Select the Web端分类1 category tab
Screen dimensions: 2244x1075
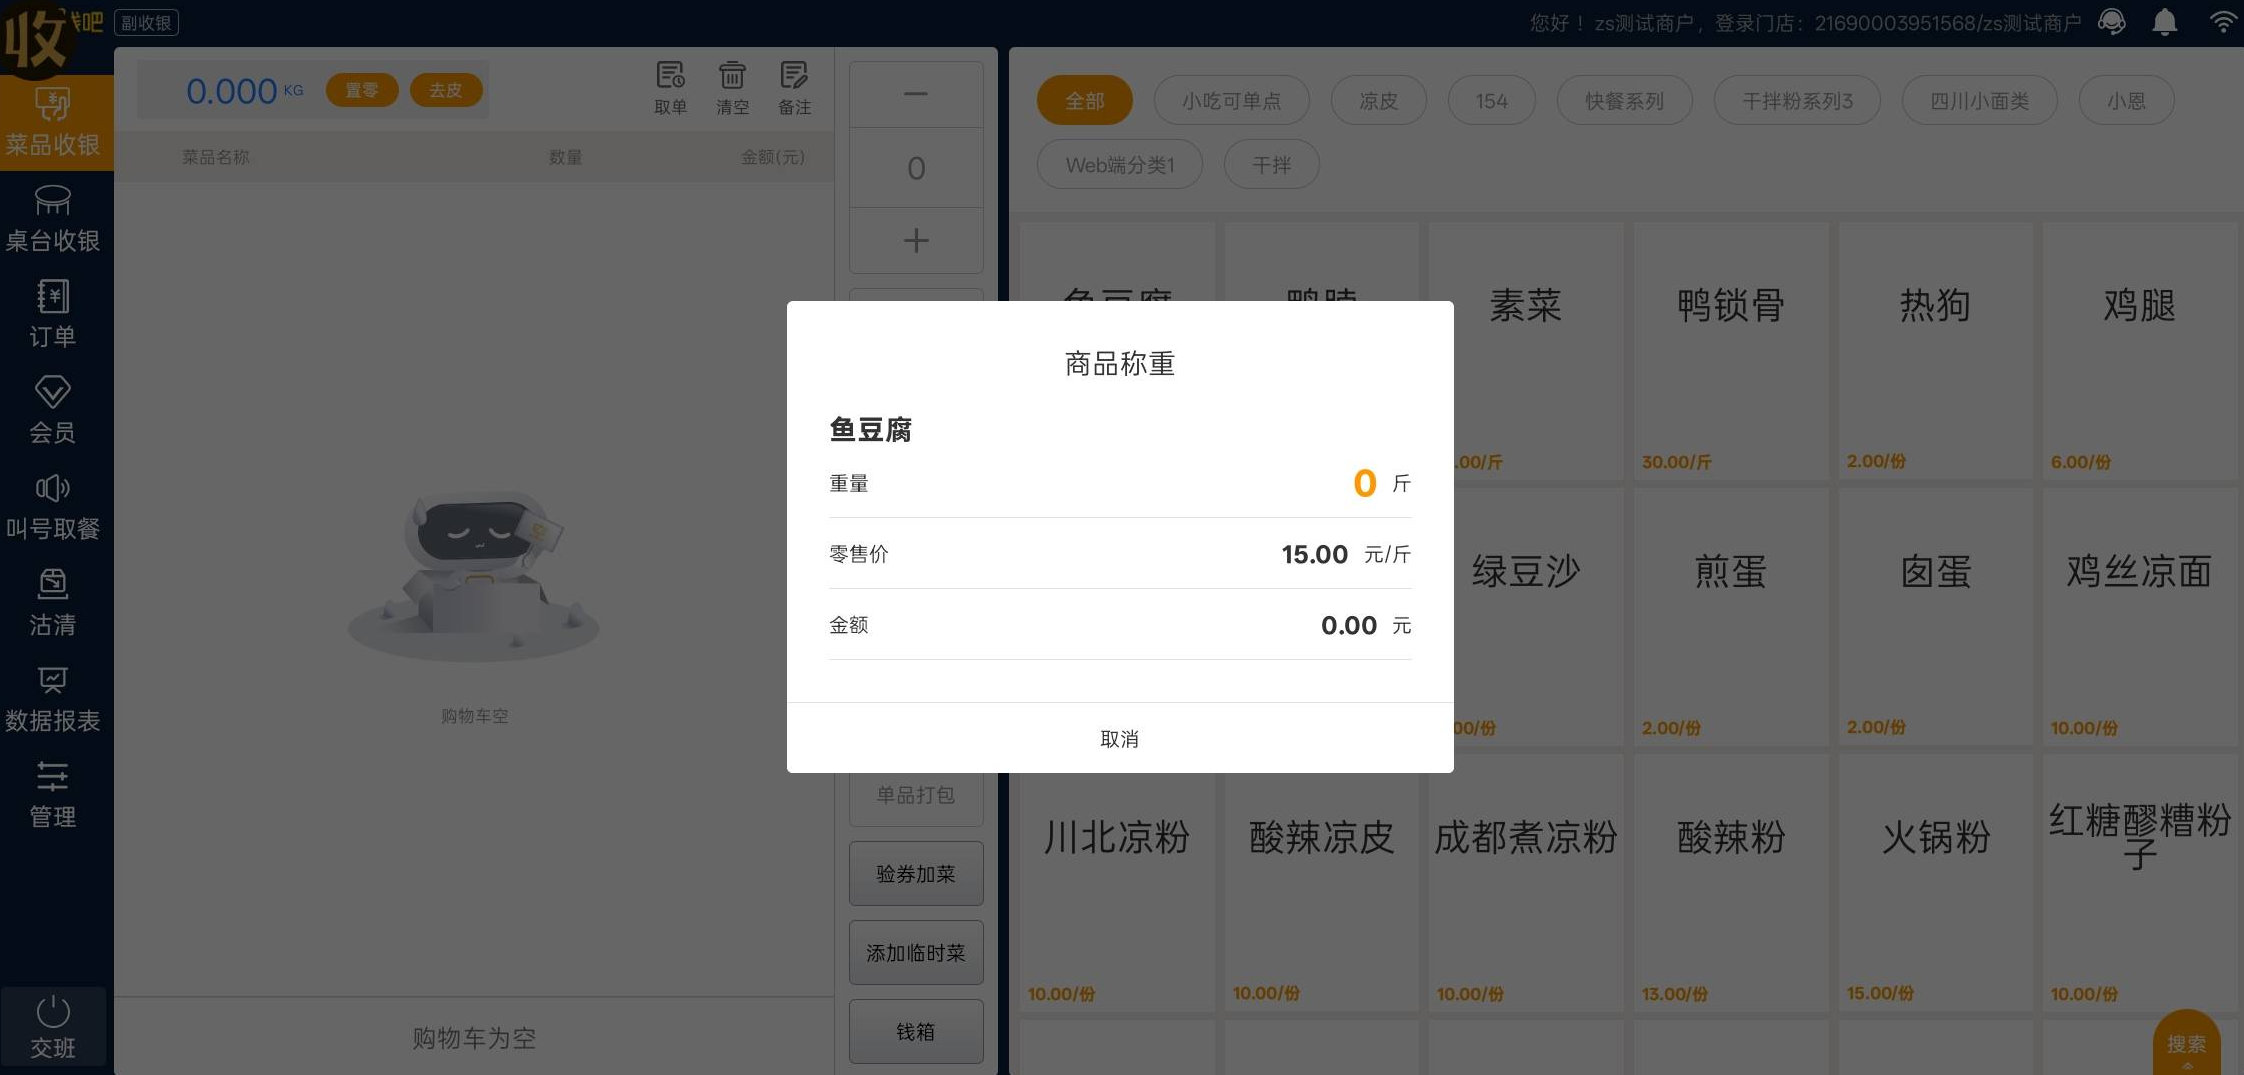click(x=1120, y=165)
